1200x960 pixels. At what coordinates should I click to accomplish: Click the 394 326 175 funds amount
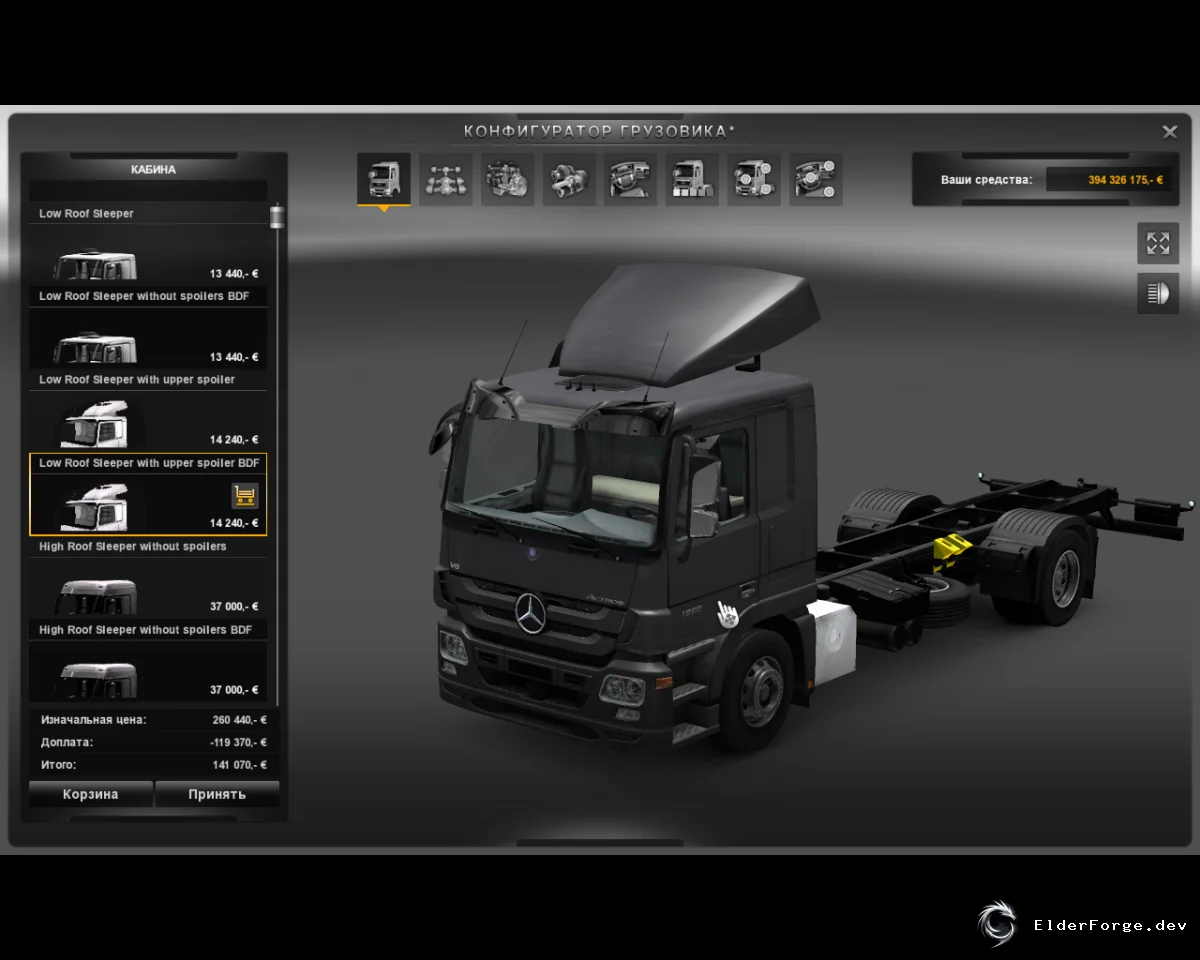(1125, 180)
